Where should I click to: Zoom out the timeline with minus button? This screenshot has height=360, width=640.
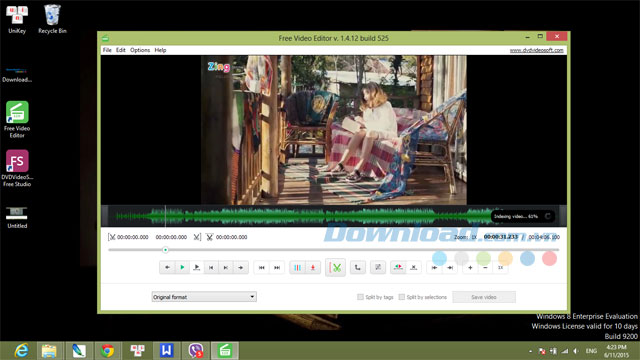[x=485, y=267]
